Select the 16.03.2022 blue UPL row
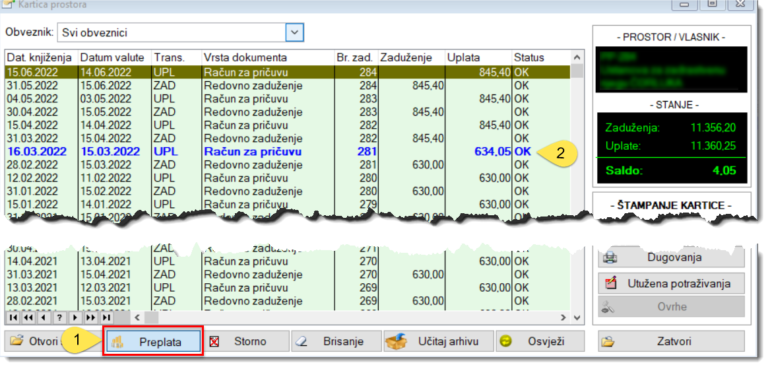Viewport: 768px width, 367px height. [288, 152]
